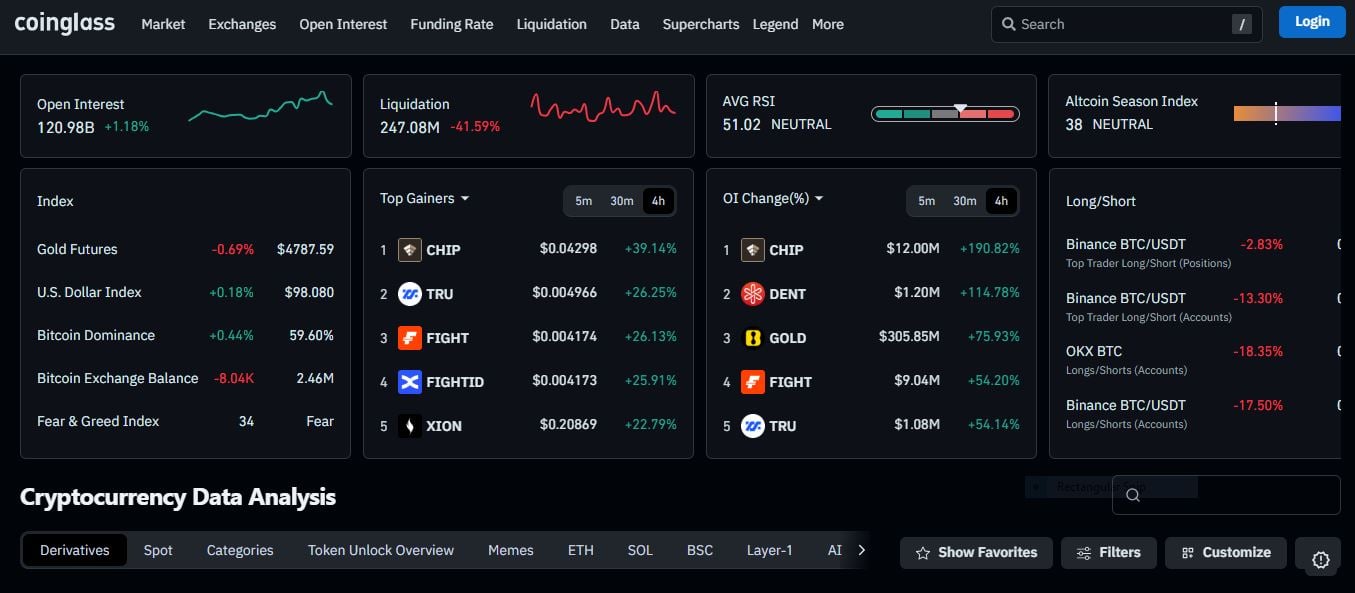Click the Coinglass logo
The image size is (1355, 593).
pyautogui.click(x=63, y=22)
